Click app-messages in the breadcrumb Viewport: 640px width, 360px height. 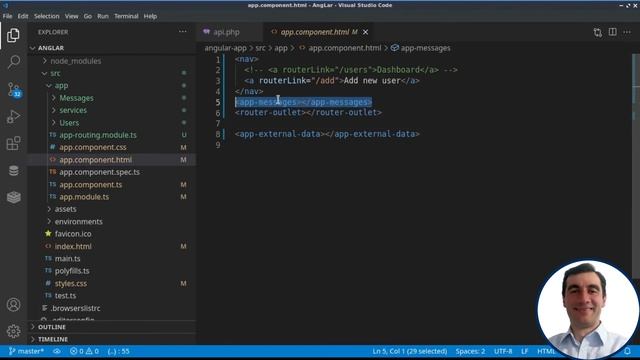[425, 48]
